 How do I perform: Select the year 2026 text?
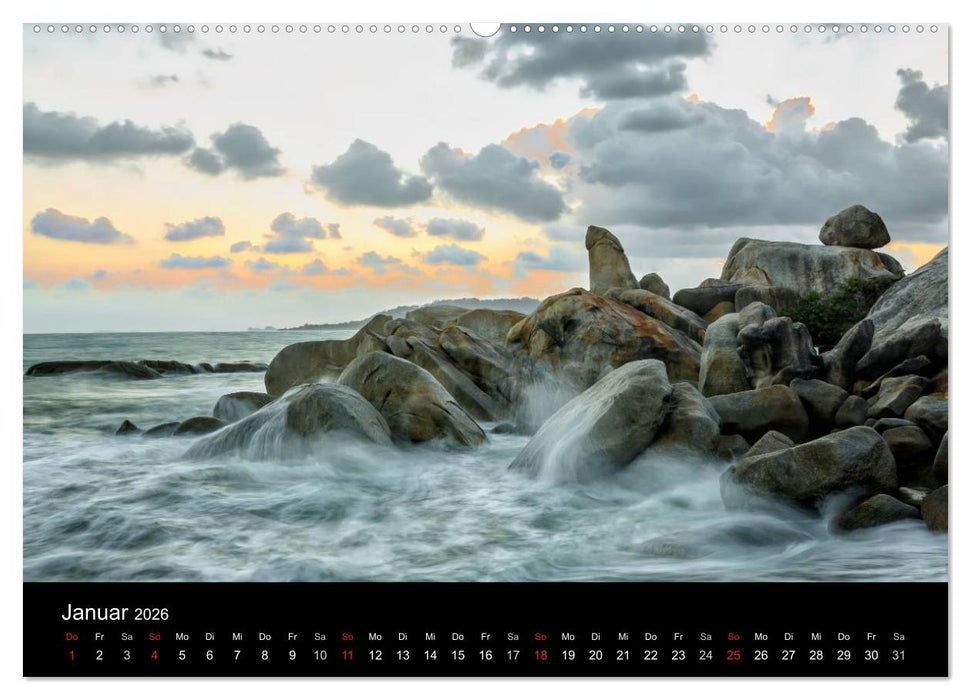[x=152, y=614]
